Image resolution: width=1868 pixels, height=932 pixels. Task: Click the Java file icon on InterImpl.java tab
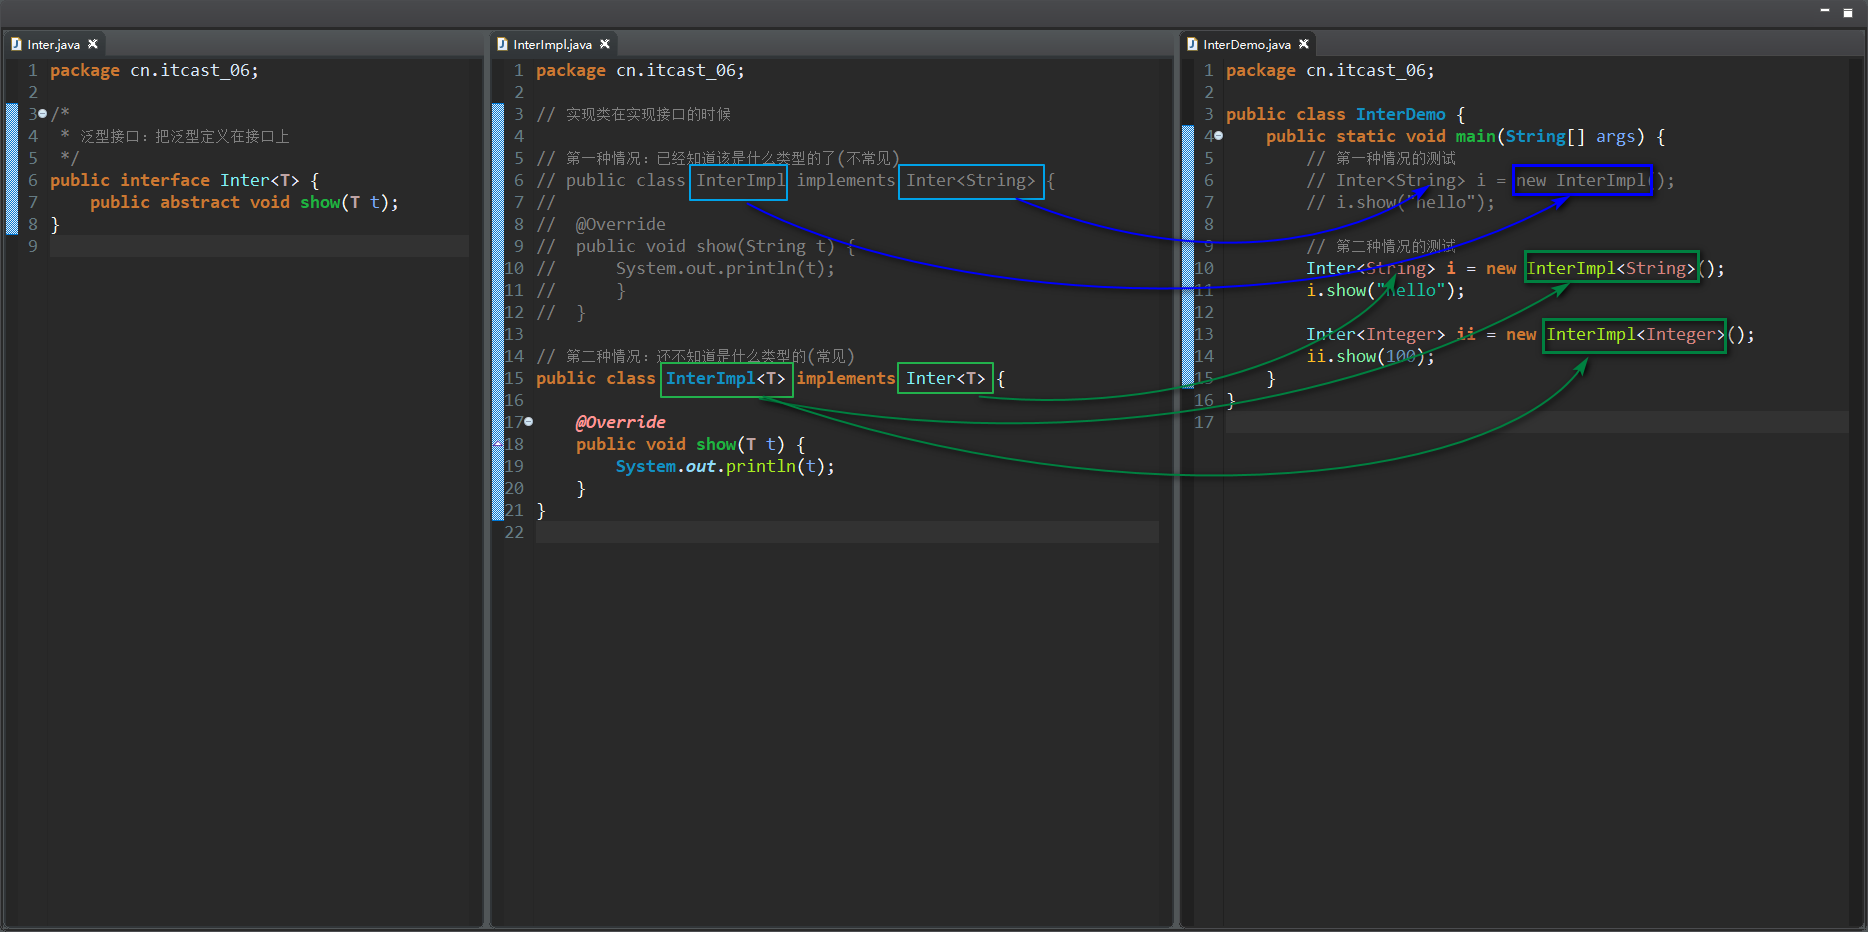point(502,44)
